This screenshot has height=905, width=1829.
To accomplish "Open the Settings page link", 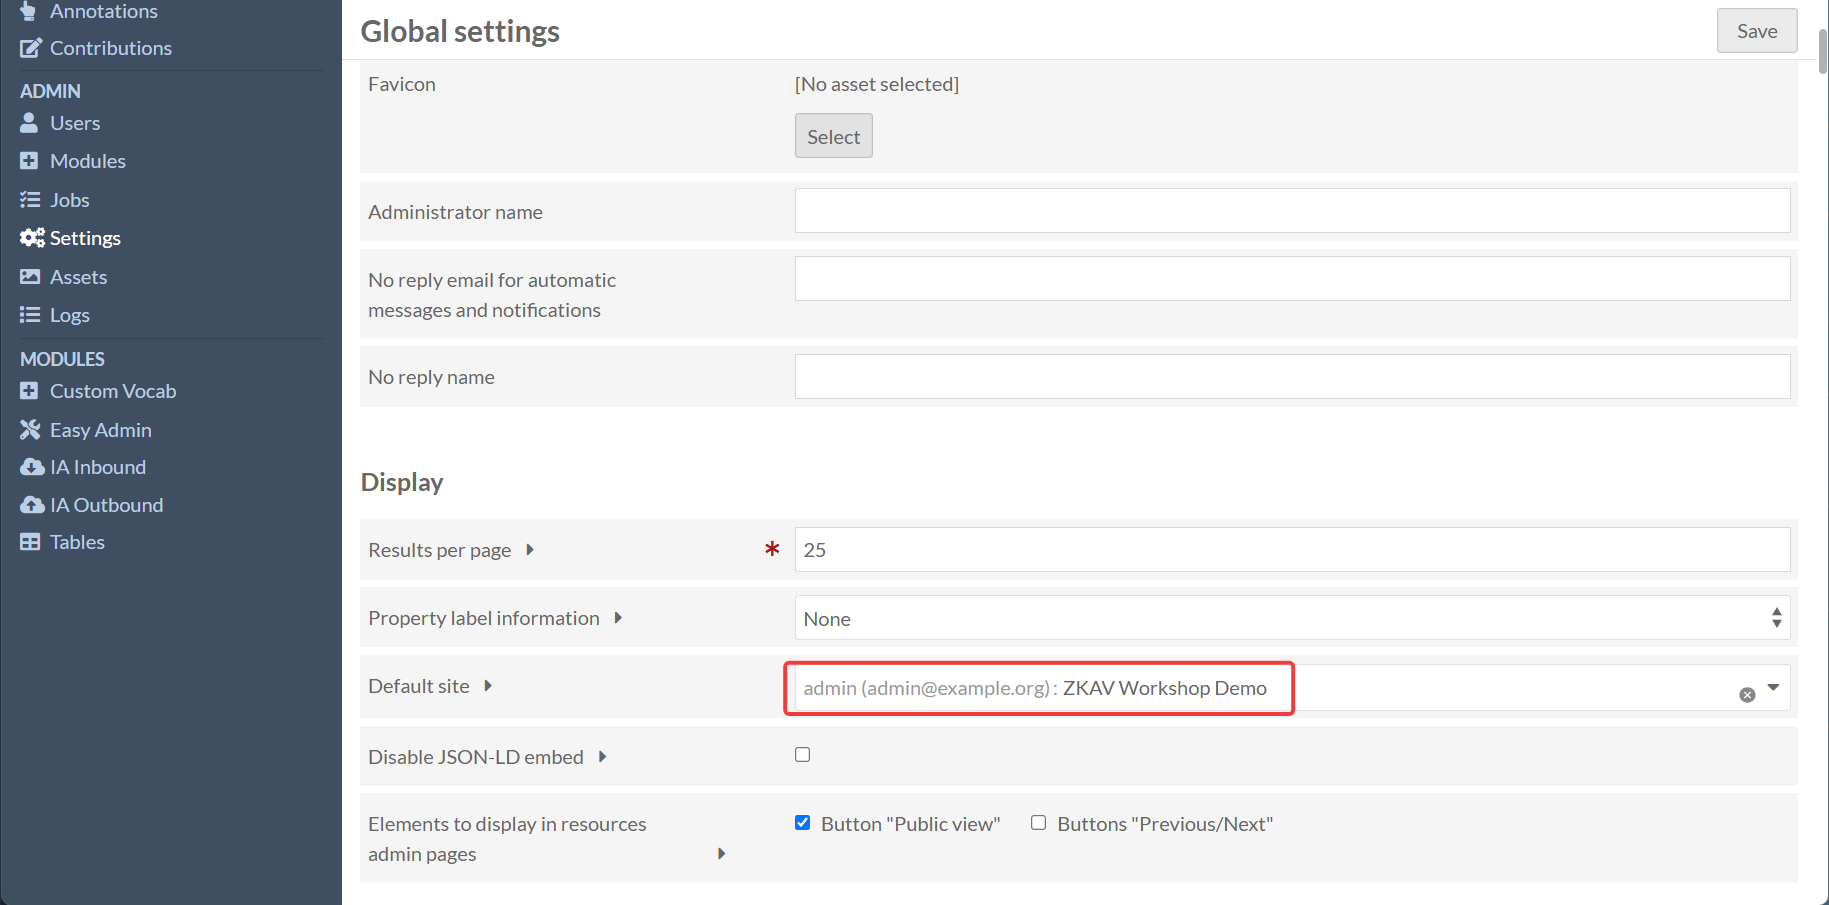I will [85, 238].
